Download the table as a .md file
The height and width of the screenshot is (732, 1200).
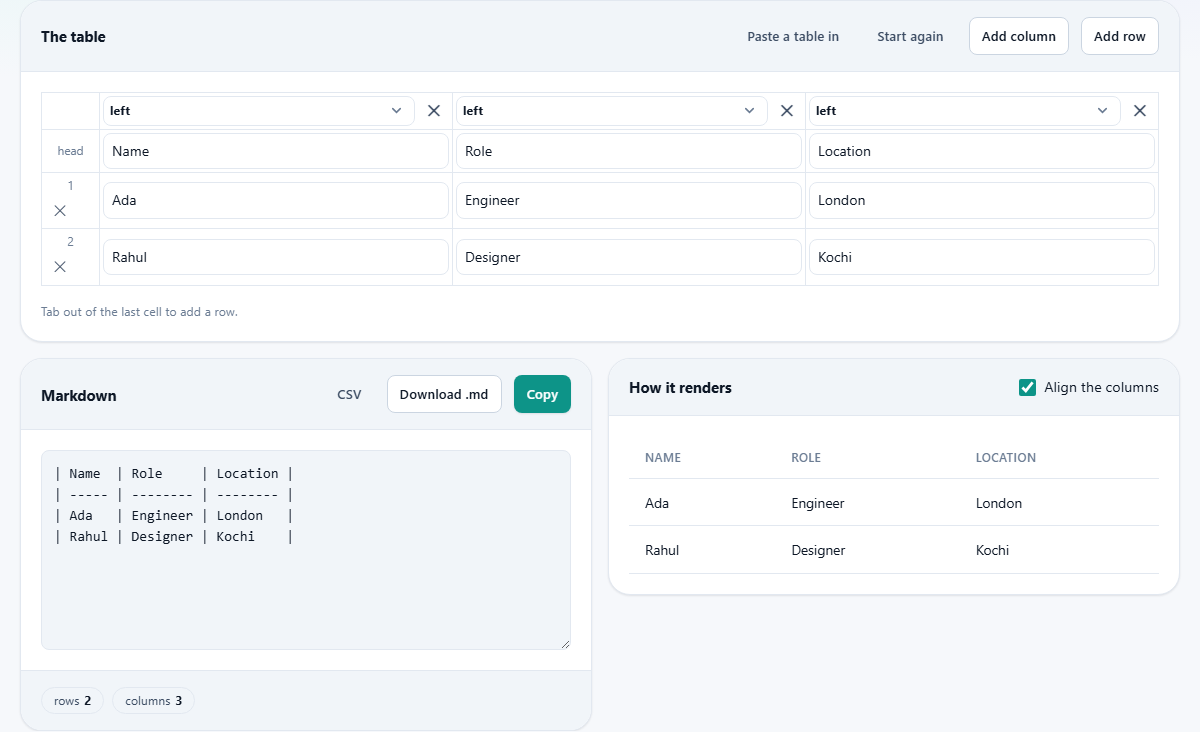(444, 394)
